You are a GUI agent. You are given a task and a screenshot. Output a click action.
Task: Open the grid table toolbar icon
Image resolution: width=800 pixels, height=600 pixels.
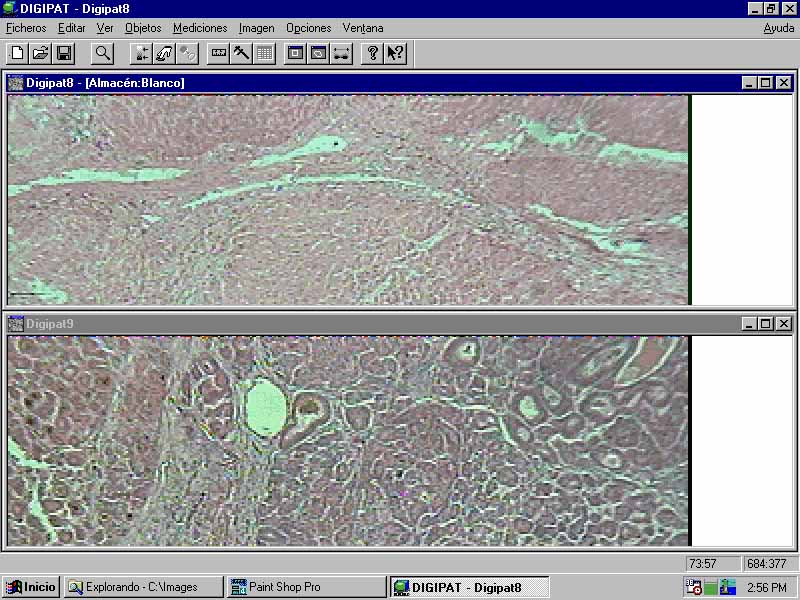point(264,53)
